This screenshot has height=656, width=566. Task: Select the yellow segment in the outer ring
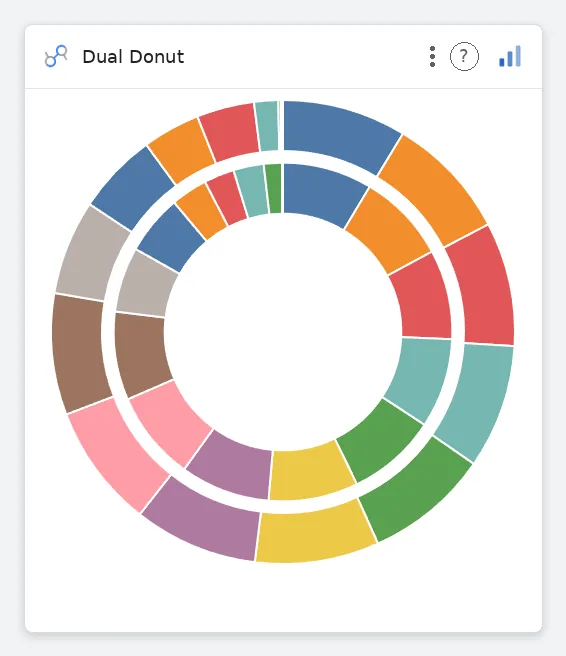315,533
